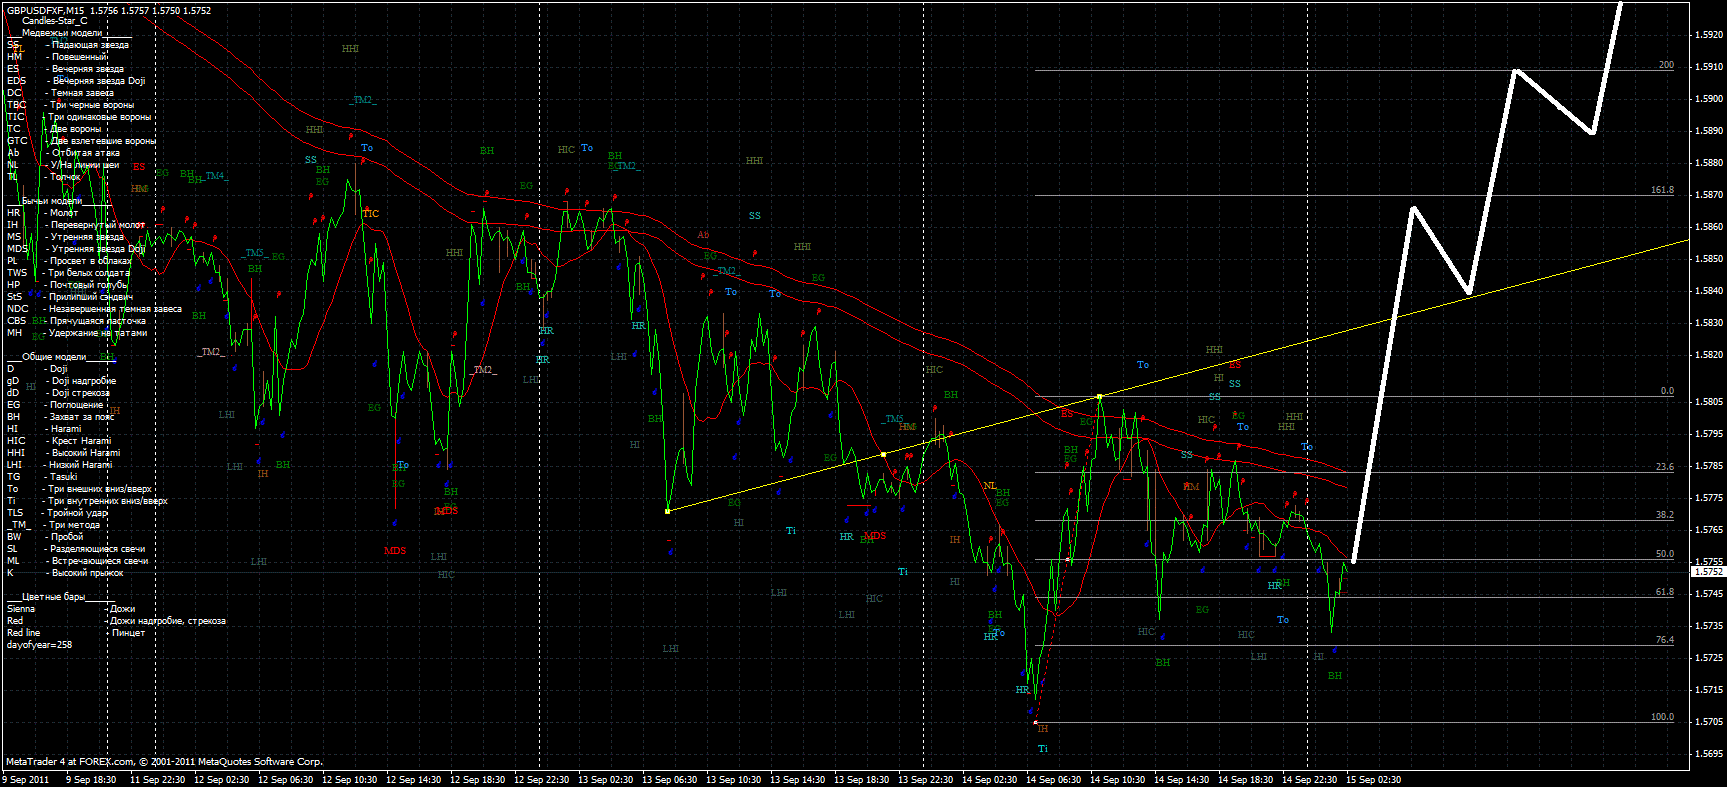Click the current price tag 1.5752

tap(1709, 572)
